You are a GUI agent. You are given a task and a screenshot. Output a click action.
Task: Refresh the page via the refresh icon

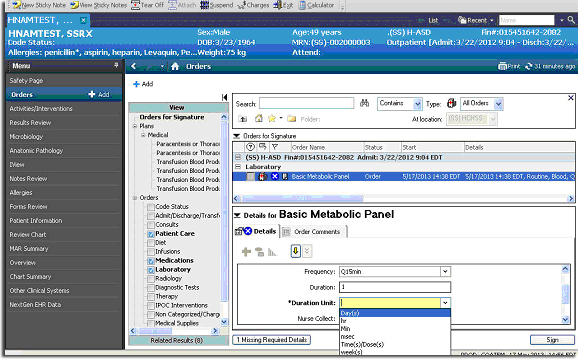[529, 66]
